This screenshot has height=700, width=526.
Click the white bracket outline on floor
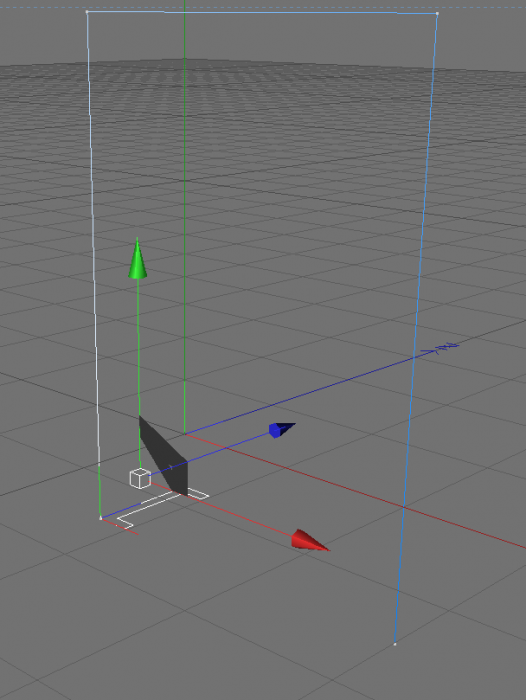click(x=162, y=508)
